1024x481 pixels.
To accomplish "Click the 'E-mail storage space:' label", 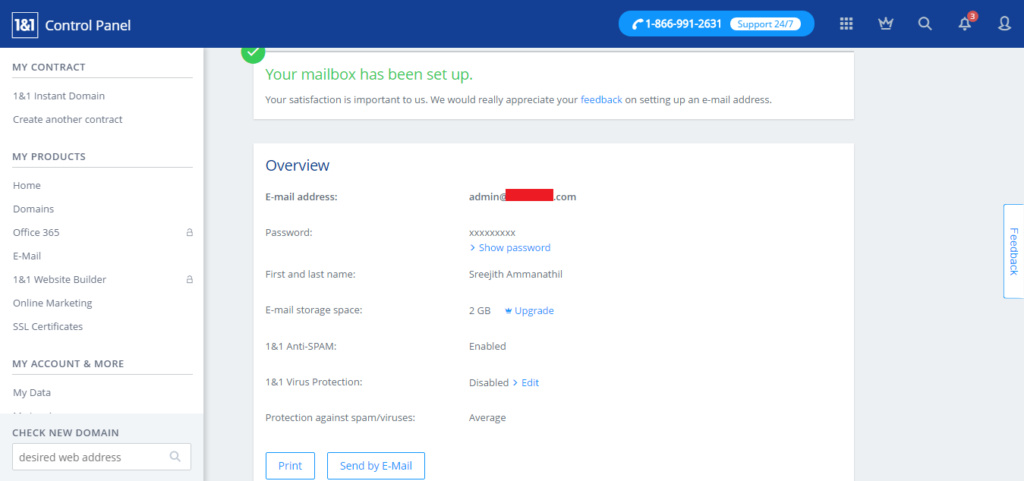I will coord(313,310).
